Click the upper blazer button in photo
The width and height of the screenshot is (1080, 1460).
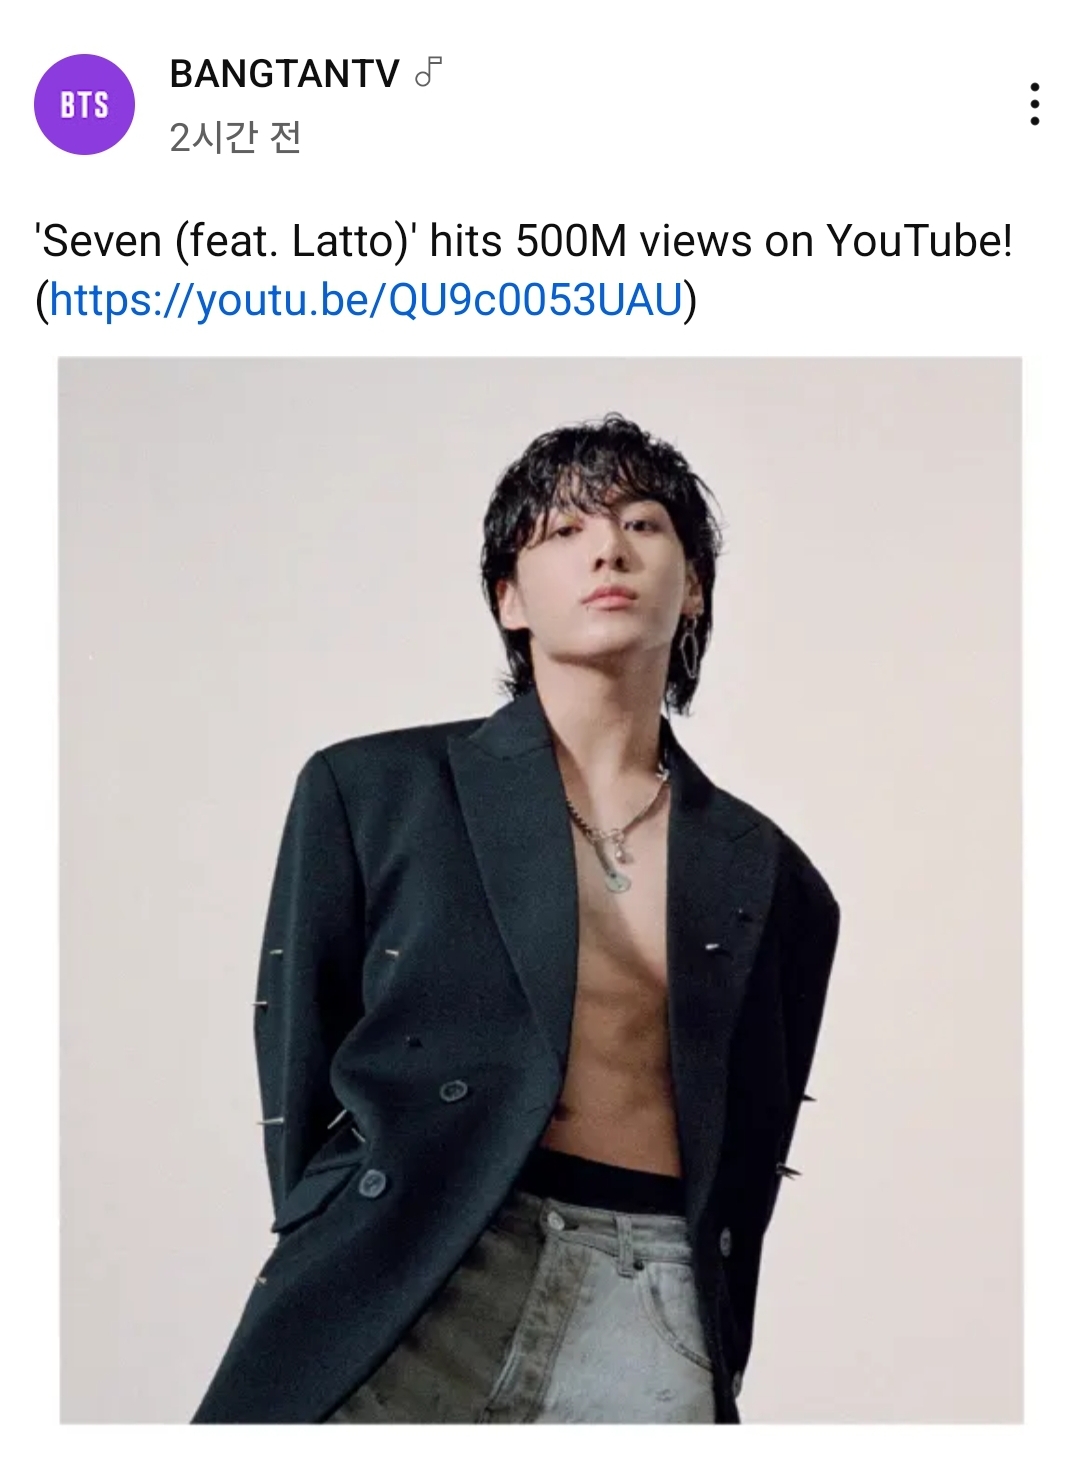[452, 1089]
